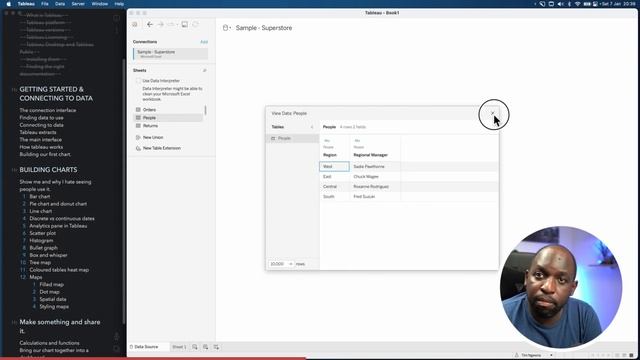
Task: Click the new worksheet icon
Action: pos(195,347)
